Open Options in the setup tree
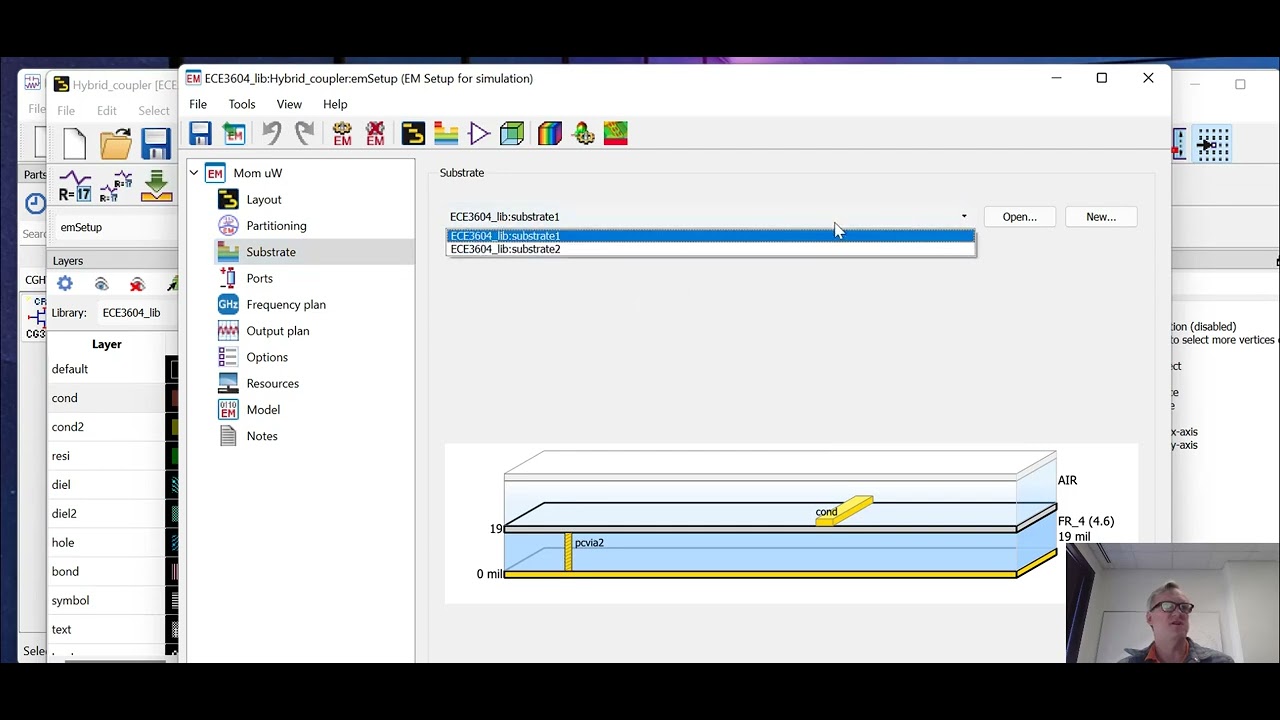The width and height of the screenshot is (1280, 720). (267, 357)
